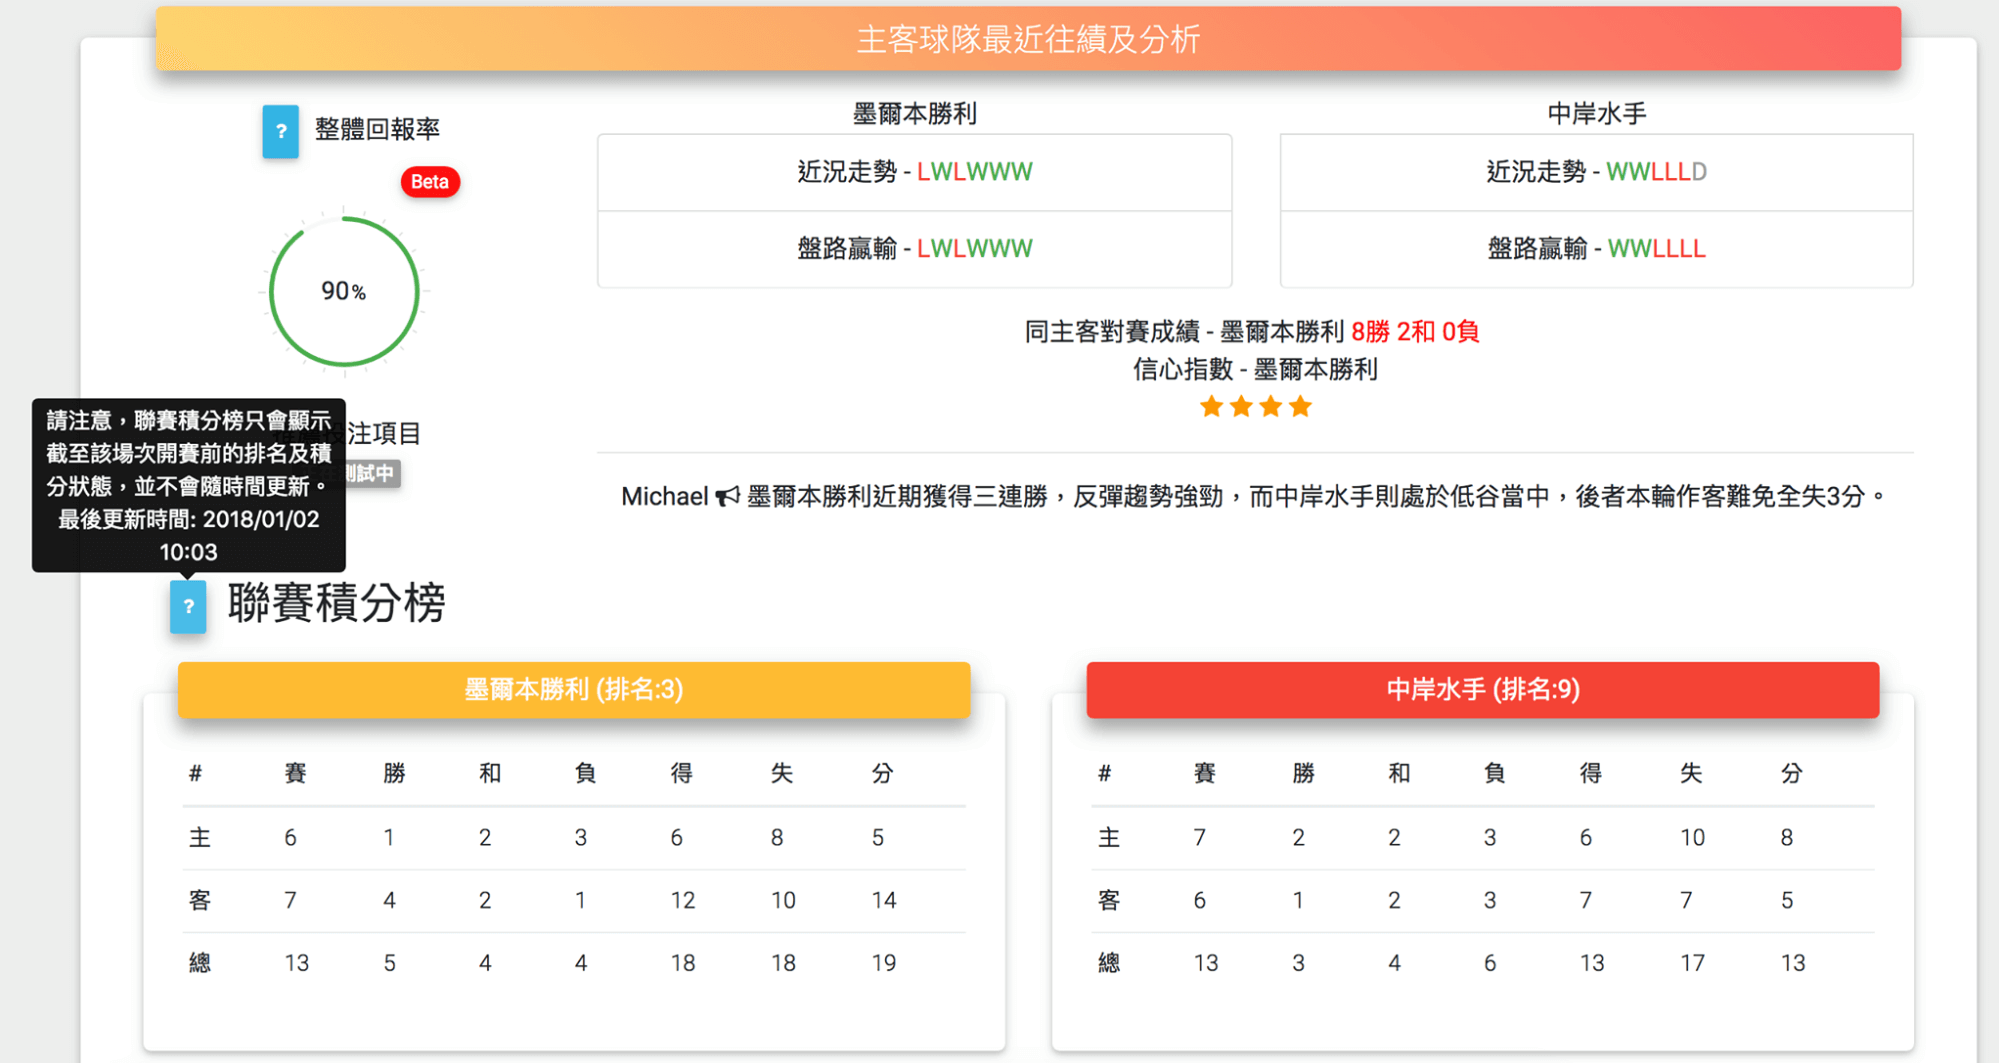Viewport: 1999px width, 1063px height.
Task: Click 近況走勢 - LWLWWW for 墨爾本勝利
Action: [x=914, y=172]
